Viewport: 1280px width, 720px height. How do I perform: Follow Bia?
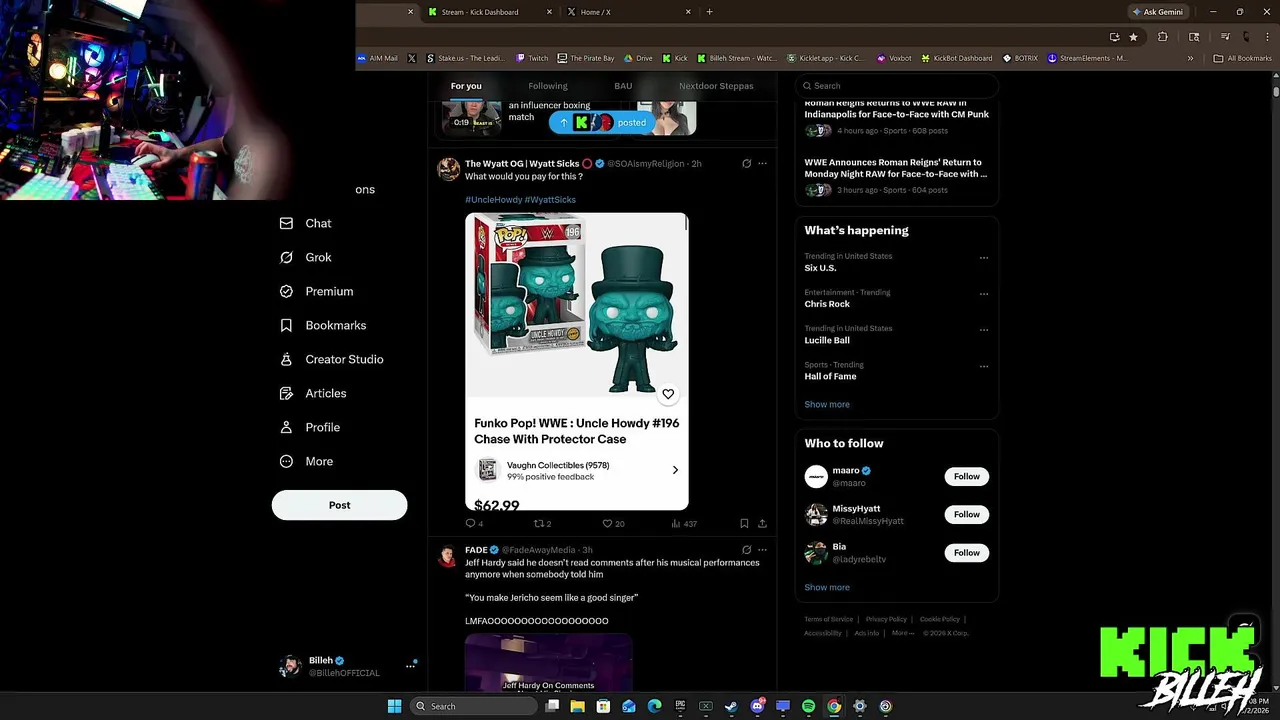966,552
